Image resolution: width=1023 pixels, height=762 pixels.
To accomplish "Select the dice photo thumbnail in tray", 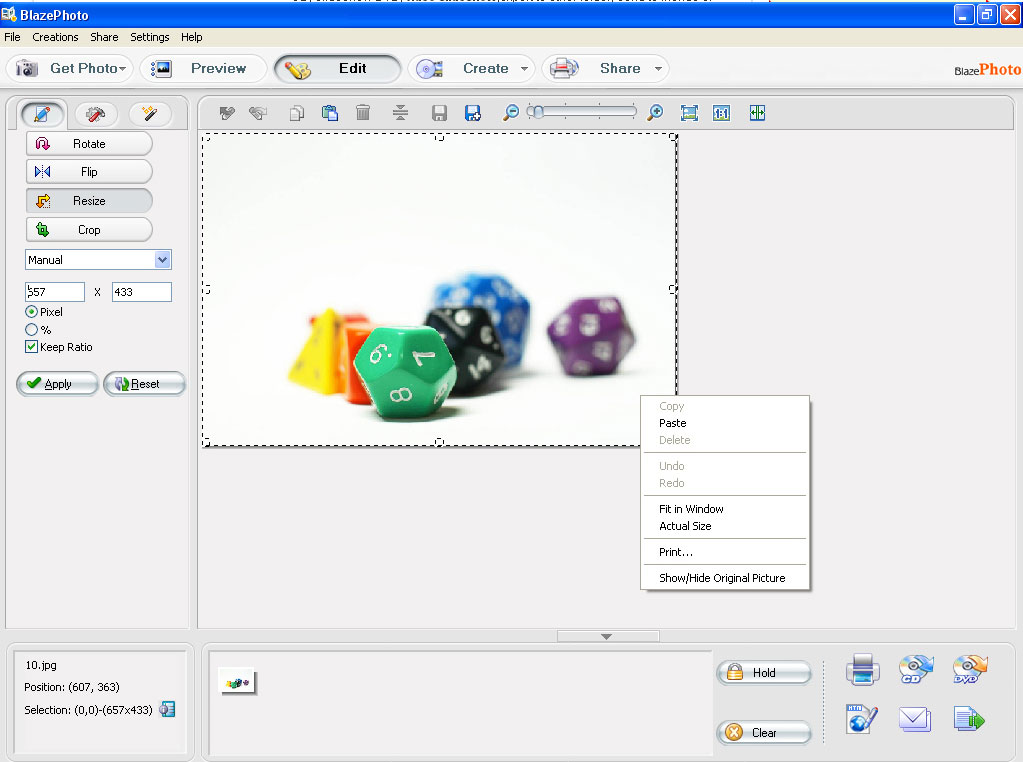I will click(237, 682).
